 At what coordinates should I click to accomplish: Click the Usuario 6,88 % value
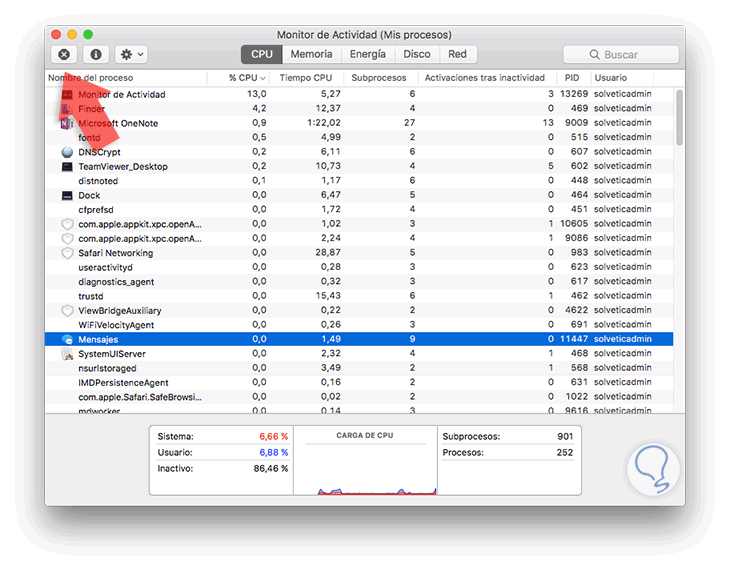click(x=274, y=453)
